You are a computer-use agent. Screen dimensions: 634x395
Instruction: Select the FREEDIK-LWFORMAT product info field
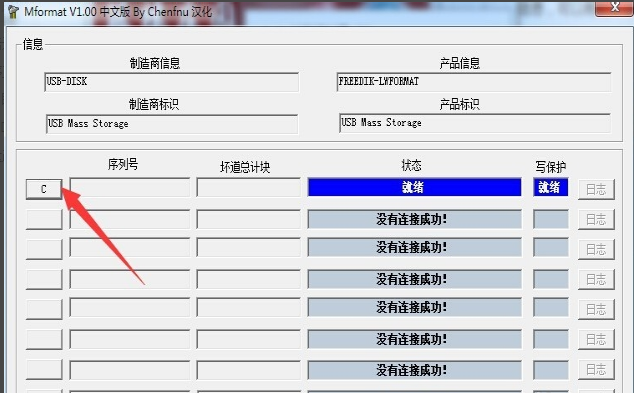[473, 82]
